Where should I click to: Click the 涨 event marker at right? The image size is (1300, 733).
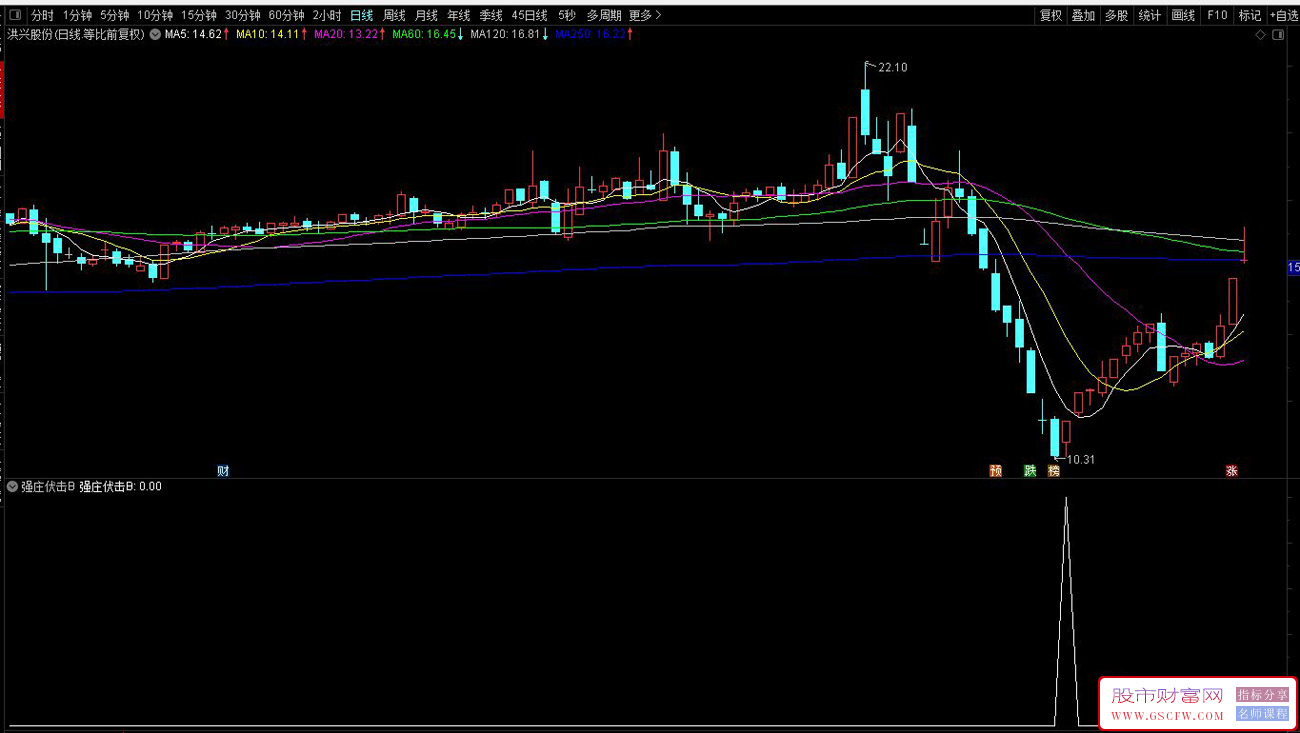[x=1232, y=471]
